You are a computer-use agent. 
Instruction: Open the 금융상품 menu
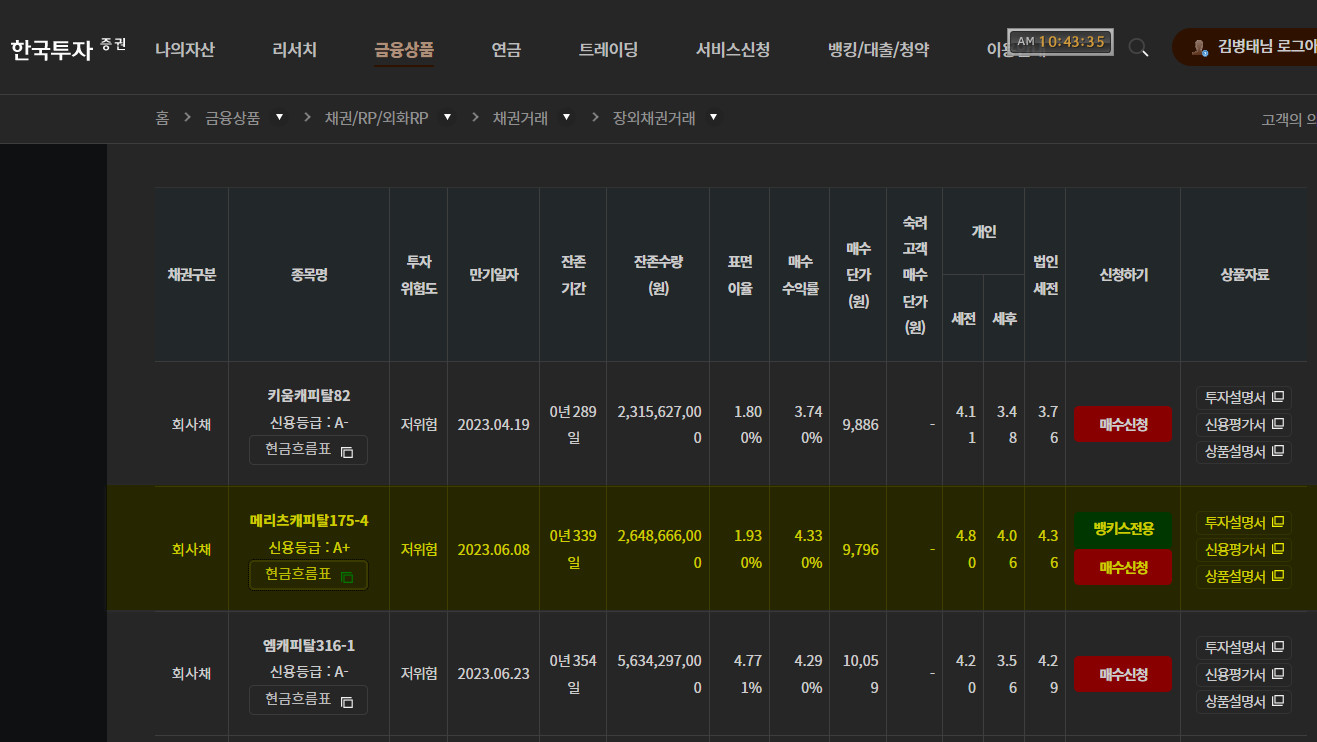point(404,49)
